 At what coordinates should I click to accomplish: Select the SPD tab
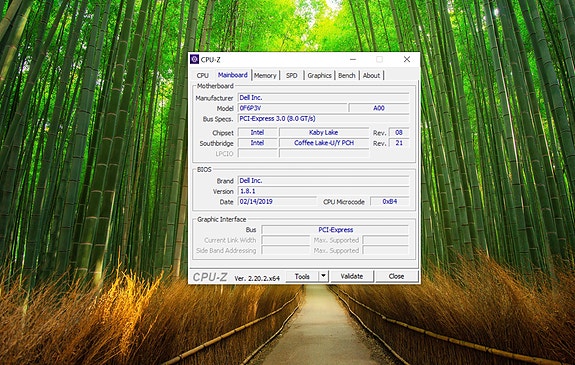(292, 76)
